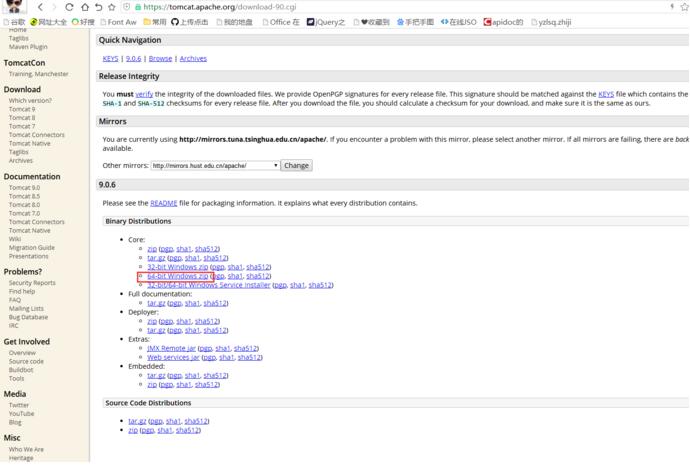The image size is (690, 468).
Task: Open the jQuery bookmark
Action: coord(326,22)
